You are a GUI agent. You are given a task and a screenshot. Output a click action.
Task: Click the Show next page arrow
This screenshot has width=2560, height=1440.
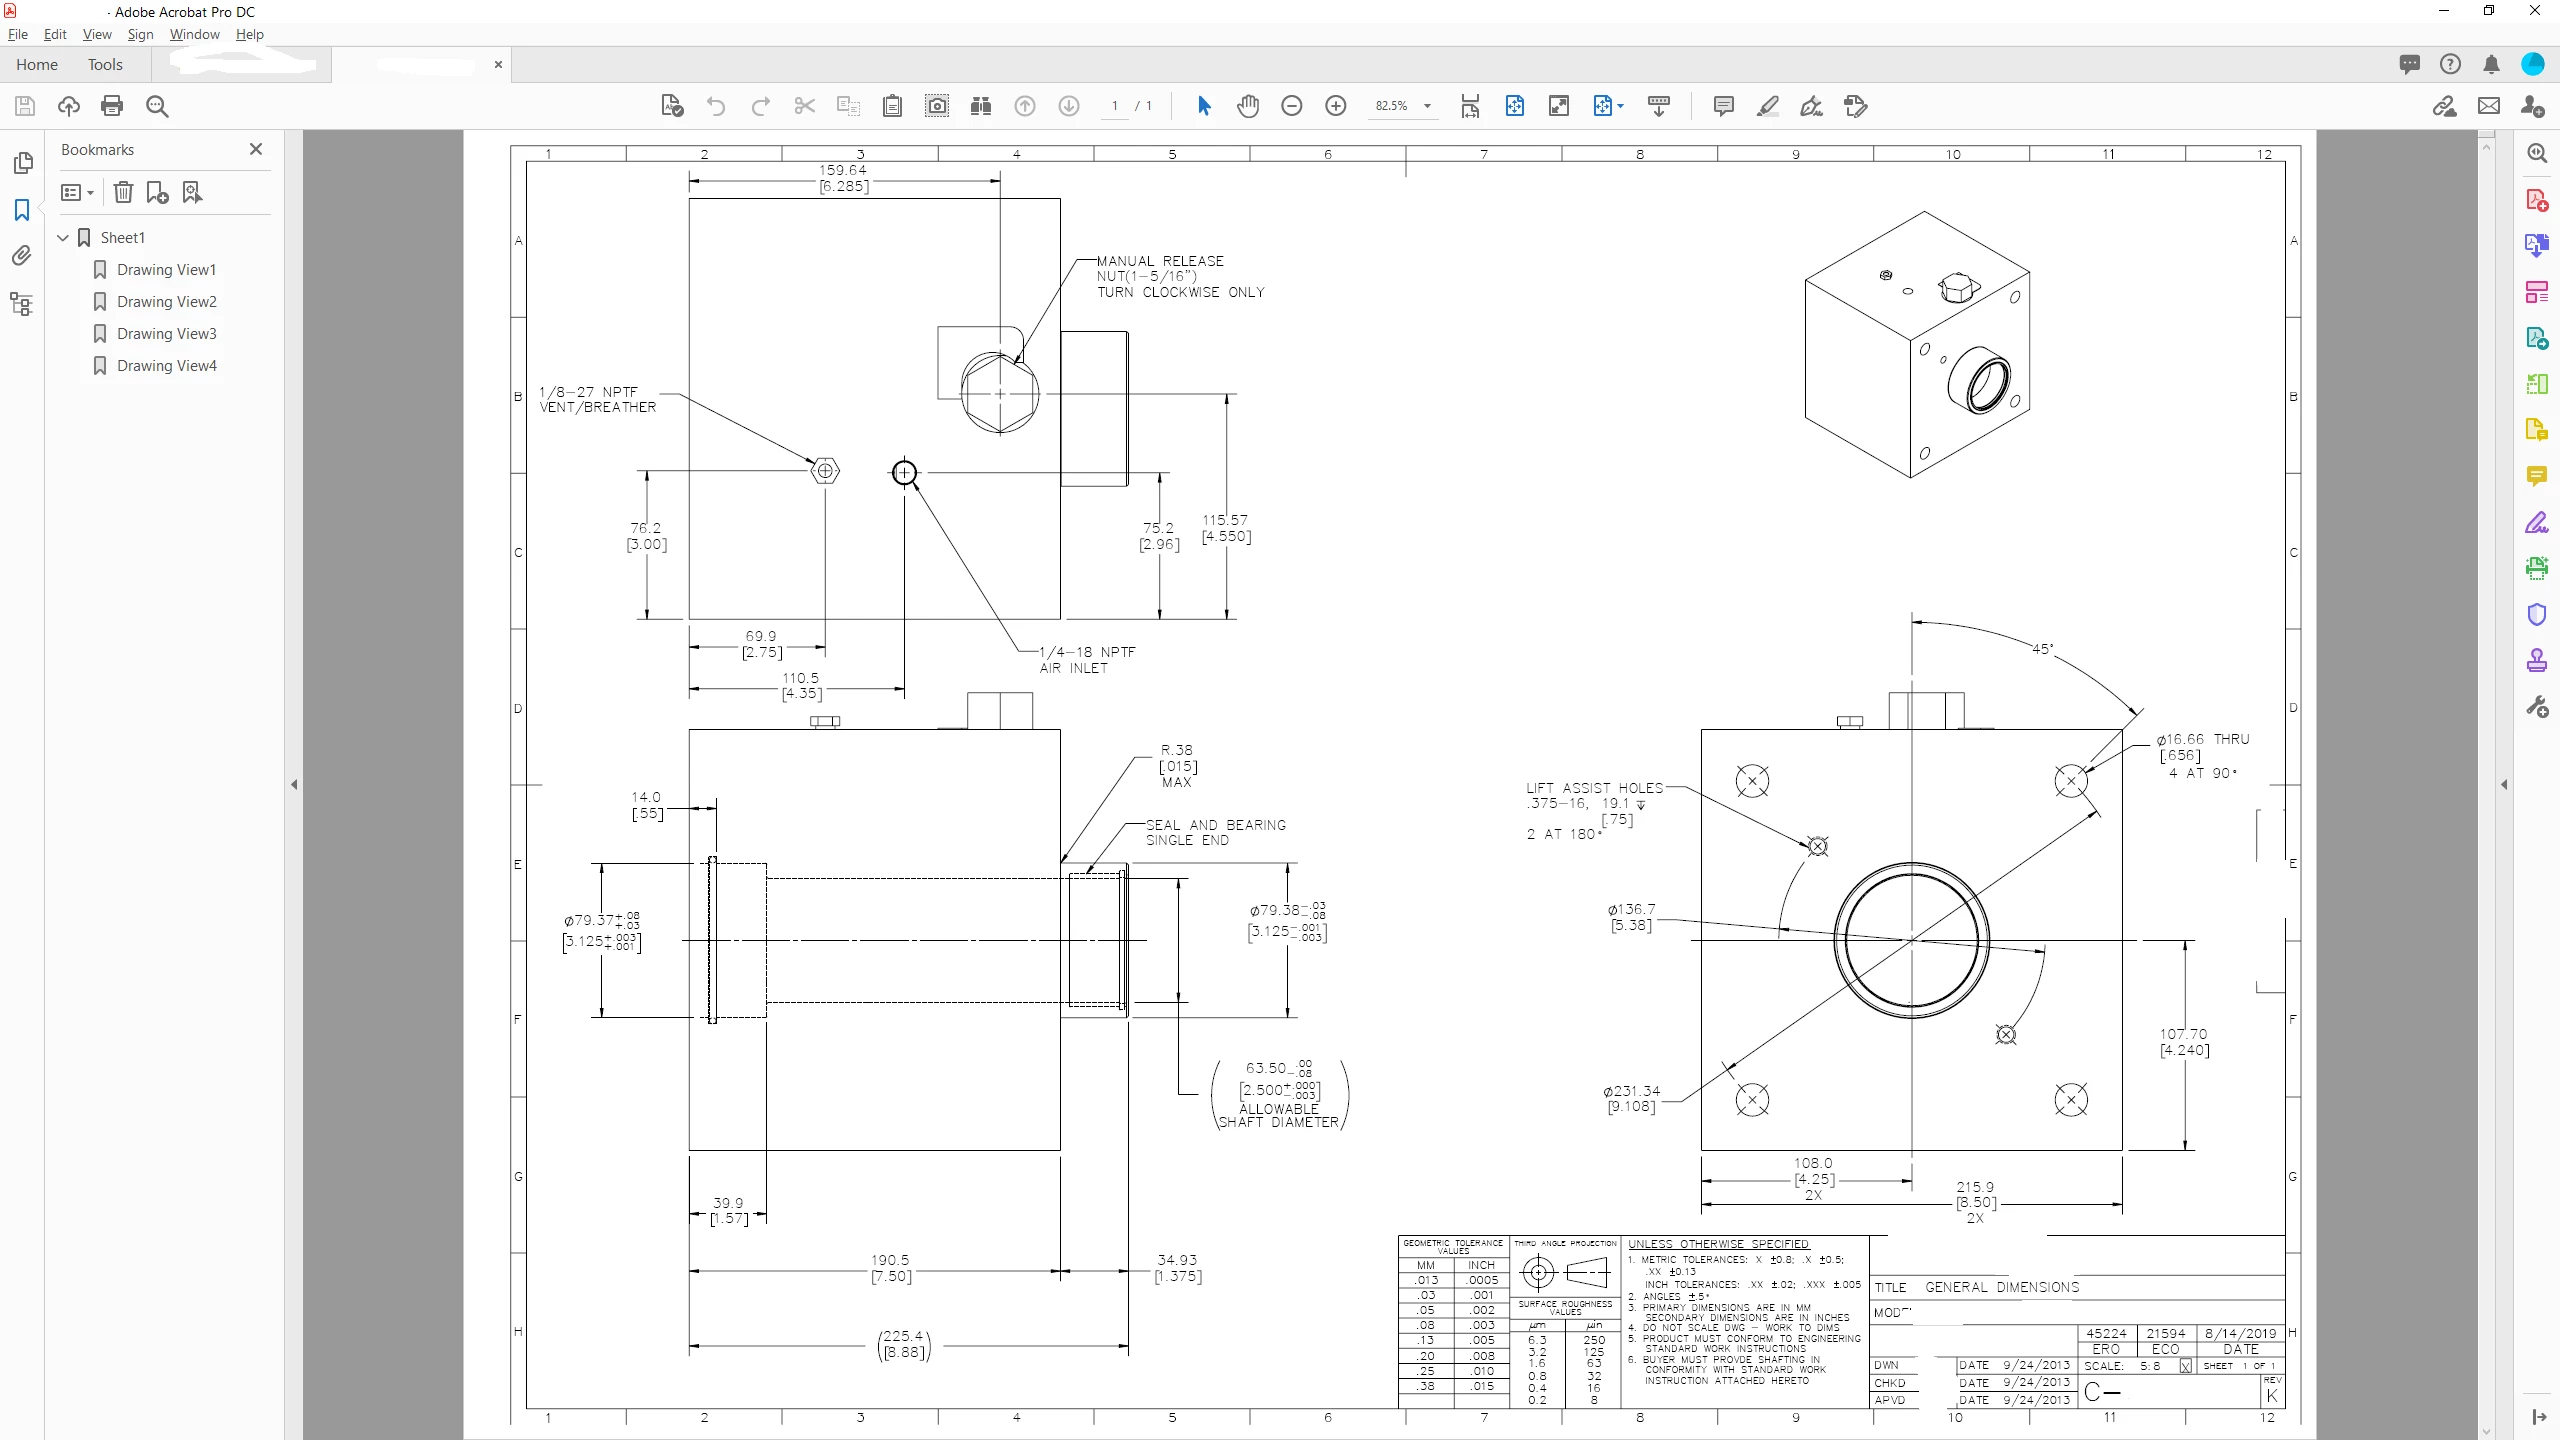(x=1069, y=106)
